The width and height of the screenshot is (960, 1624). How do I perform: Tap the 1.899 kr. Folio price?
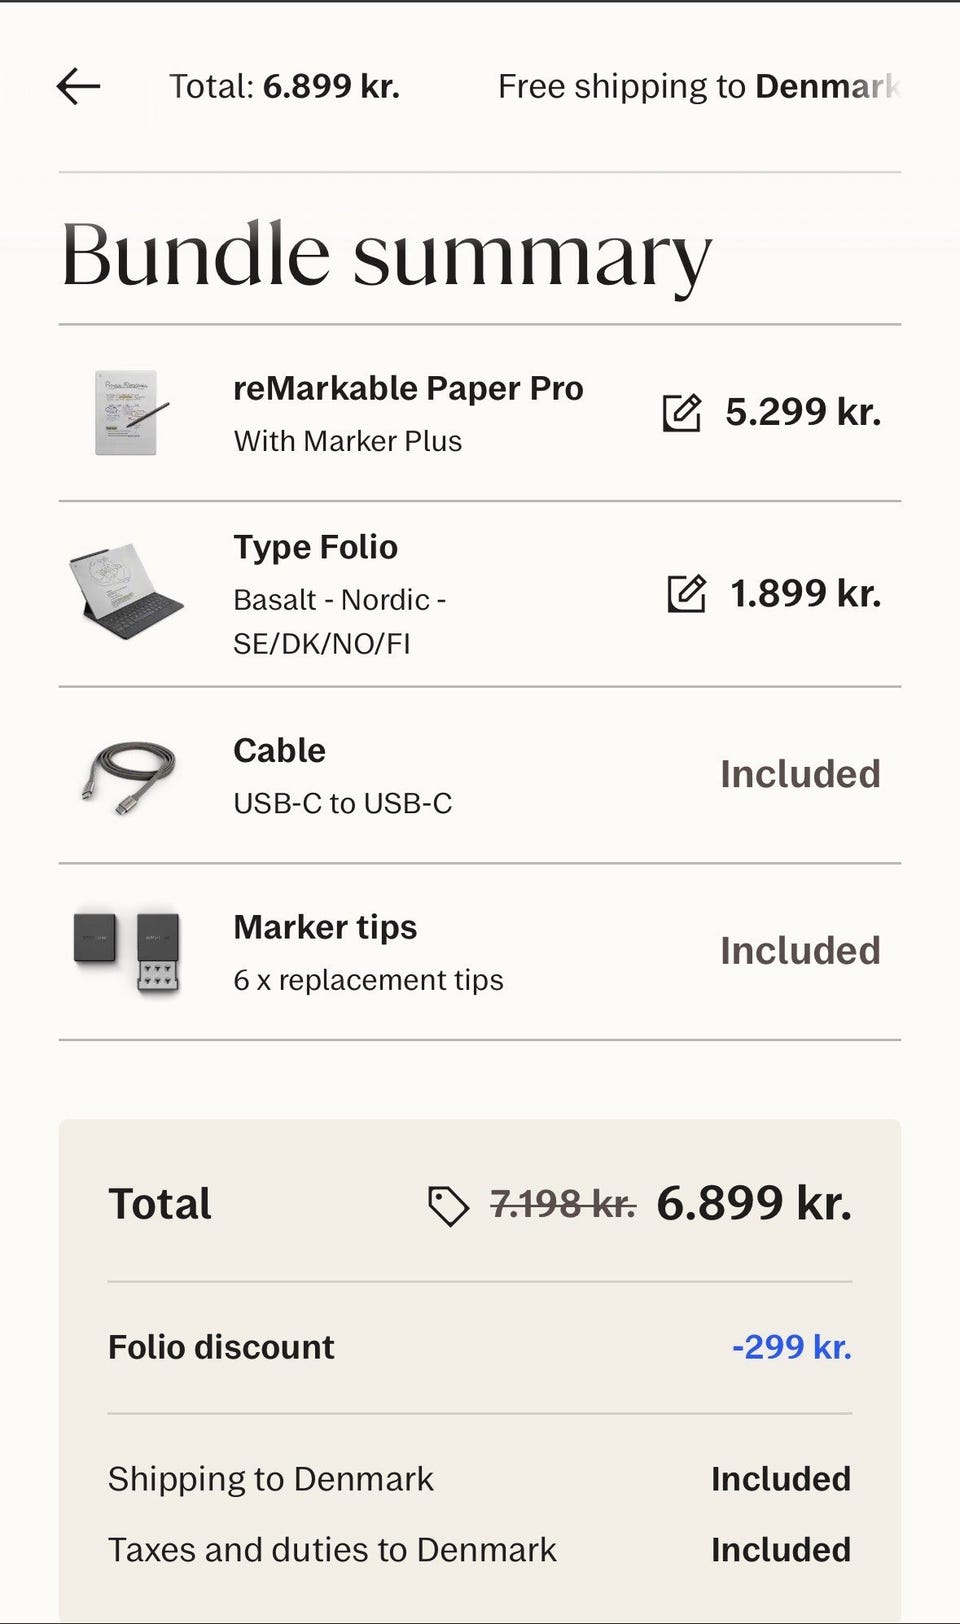coord(805,594)
